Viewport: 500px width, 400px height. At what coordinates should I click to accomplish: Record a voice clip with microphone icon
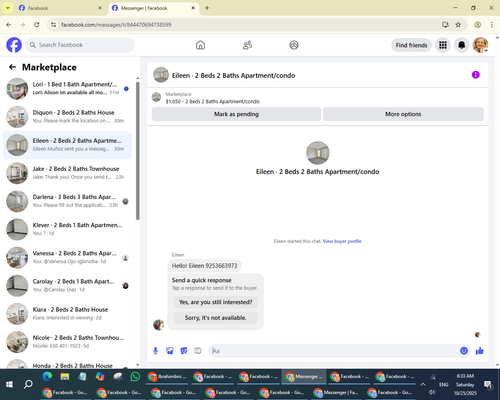[x=155, y=351]
